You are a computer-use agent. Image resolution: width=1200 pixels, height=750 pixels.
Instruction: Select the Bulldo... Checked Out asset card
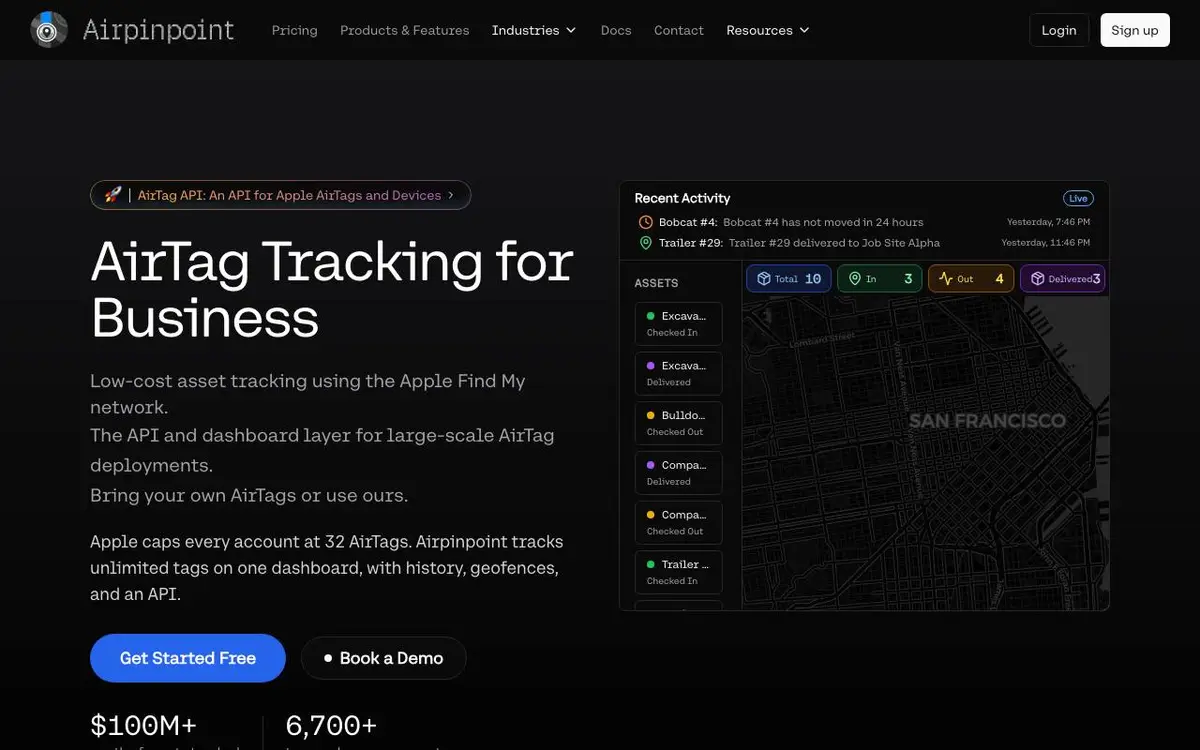click(678, 423)
